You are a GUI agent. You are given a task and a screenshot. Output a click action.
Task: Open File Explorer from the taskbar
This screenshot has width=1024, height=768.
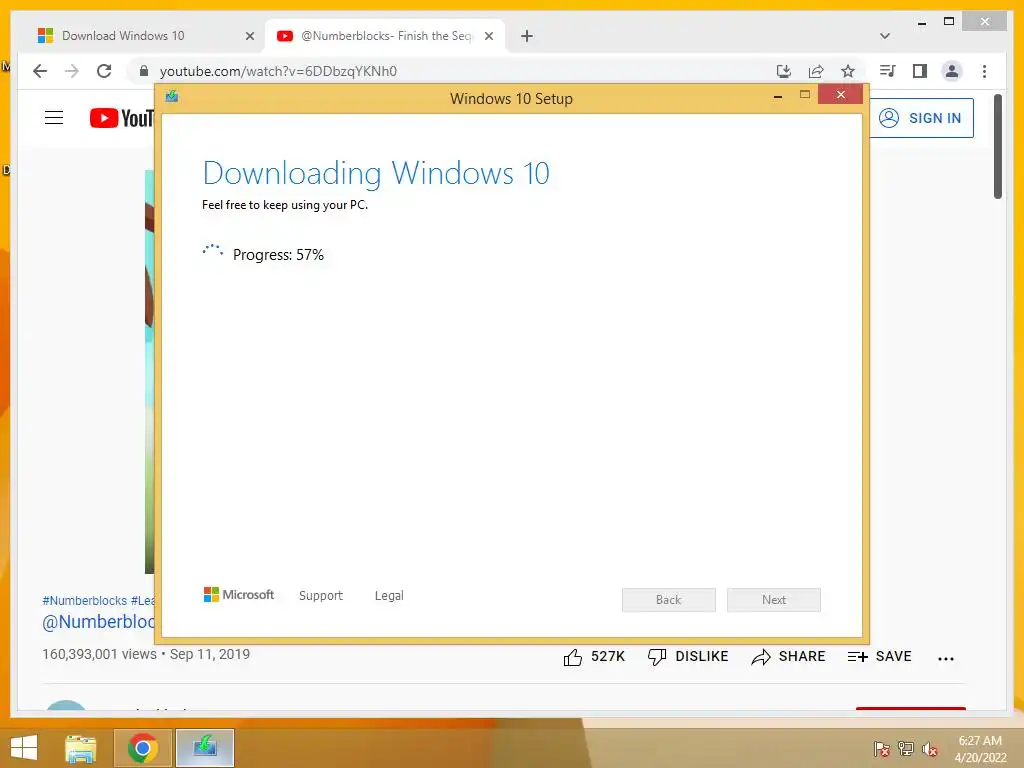[x=81, y=748]
